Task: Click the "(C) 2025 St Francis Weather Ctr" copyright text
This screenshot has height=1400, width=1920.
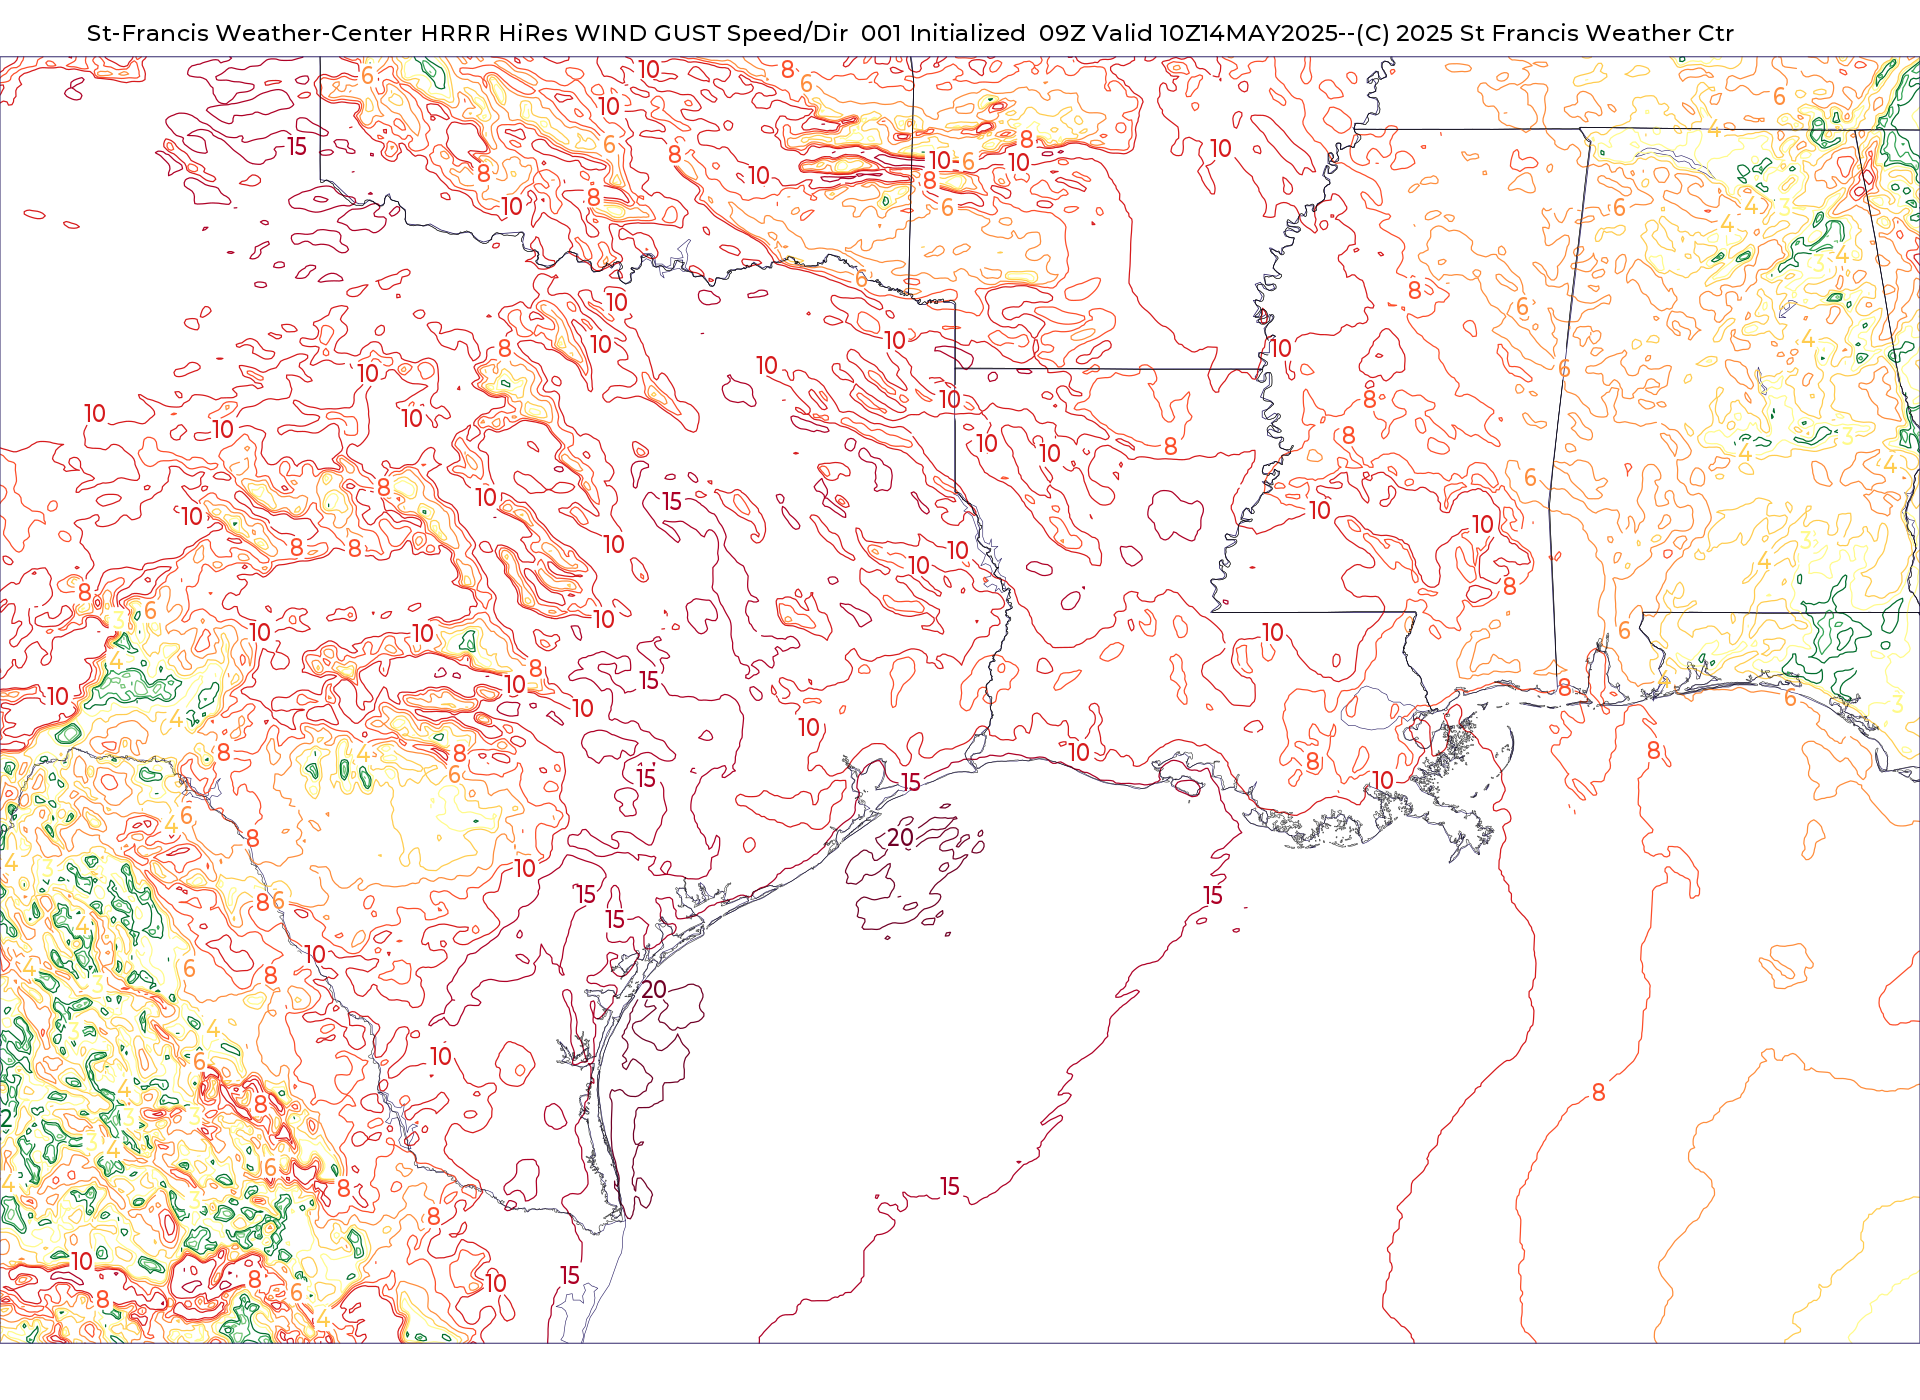Action: [1545, 33]
